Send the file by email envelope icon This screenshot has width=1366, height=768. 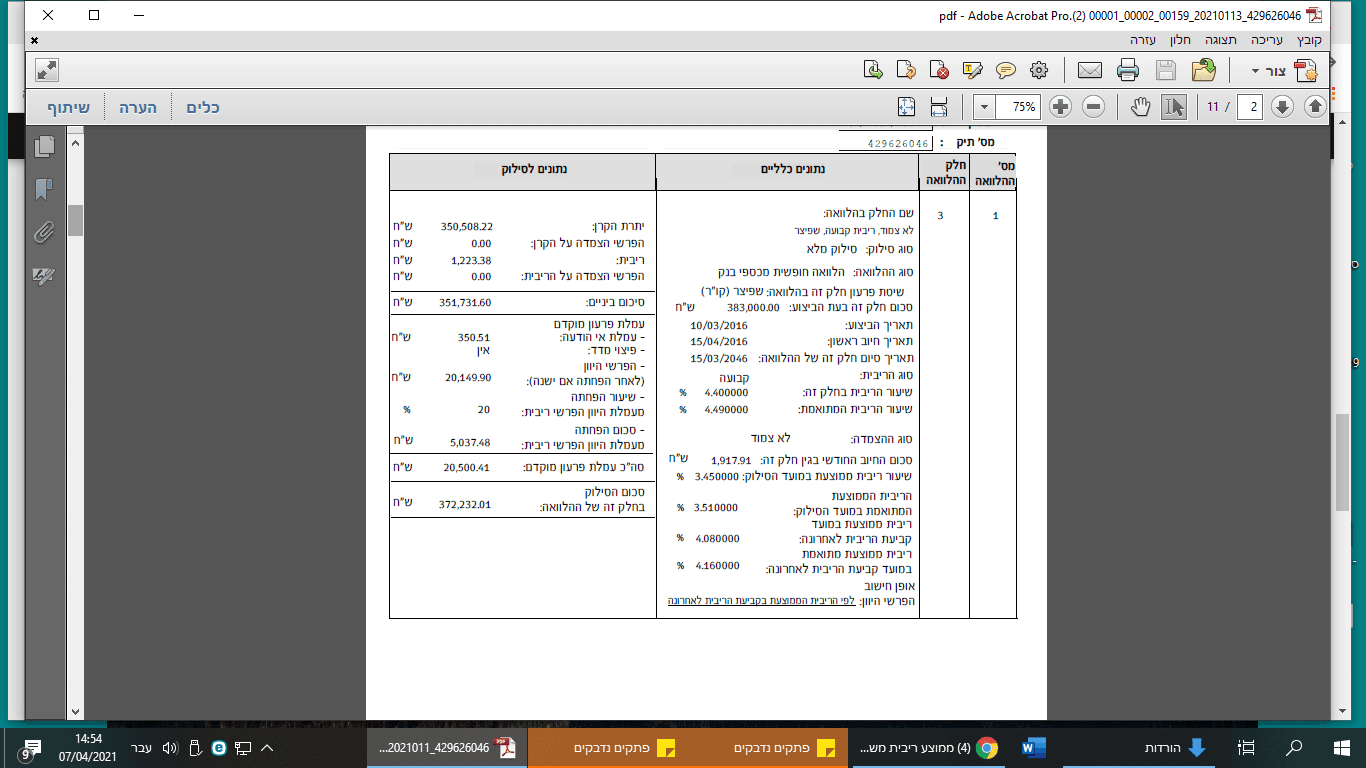(x=1089, y=70)
